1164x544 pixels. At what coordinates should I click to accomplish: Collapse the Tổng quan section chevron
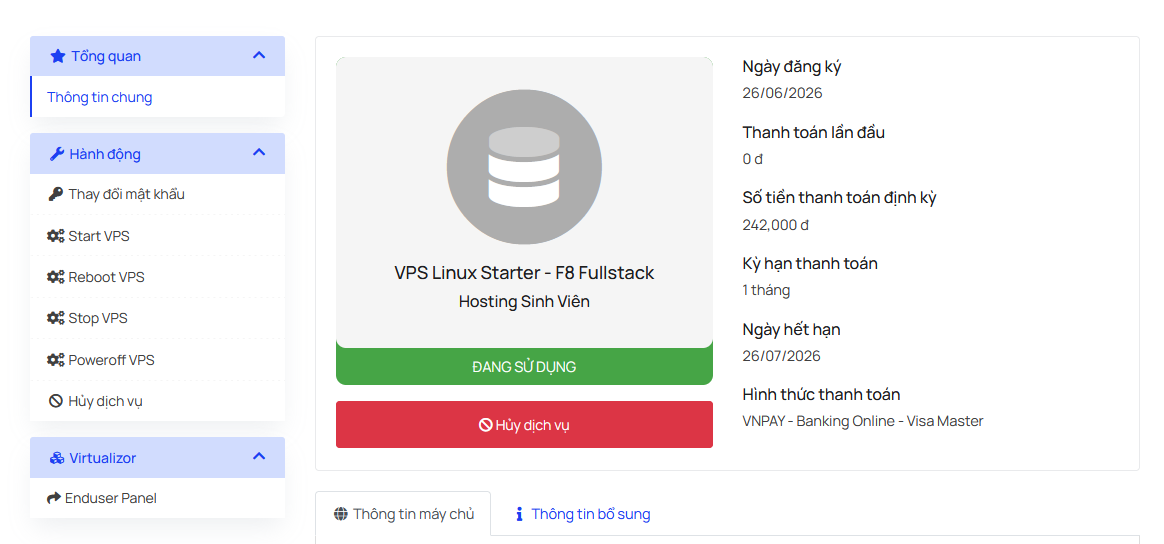tap(259, 56)
